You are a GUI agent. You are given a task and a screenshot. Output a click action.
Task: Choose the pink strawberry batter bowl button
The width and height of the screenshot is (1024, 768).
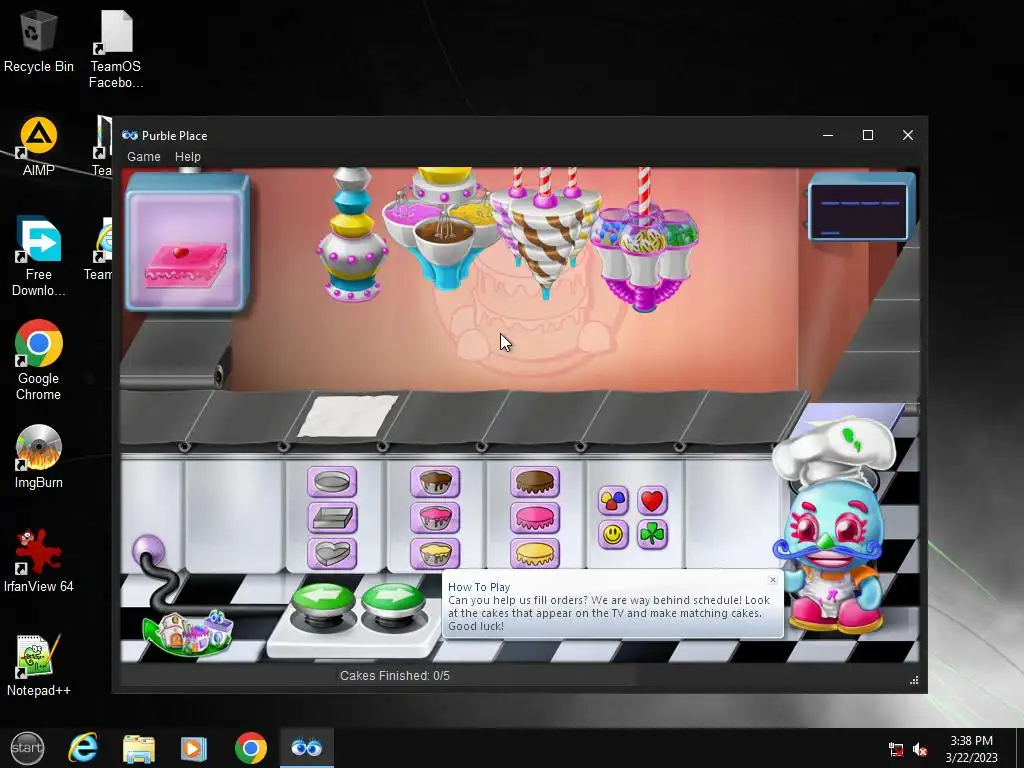coord(435,518)
